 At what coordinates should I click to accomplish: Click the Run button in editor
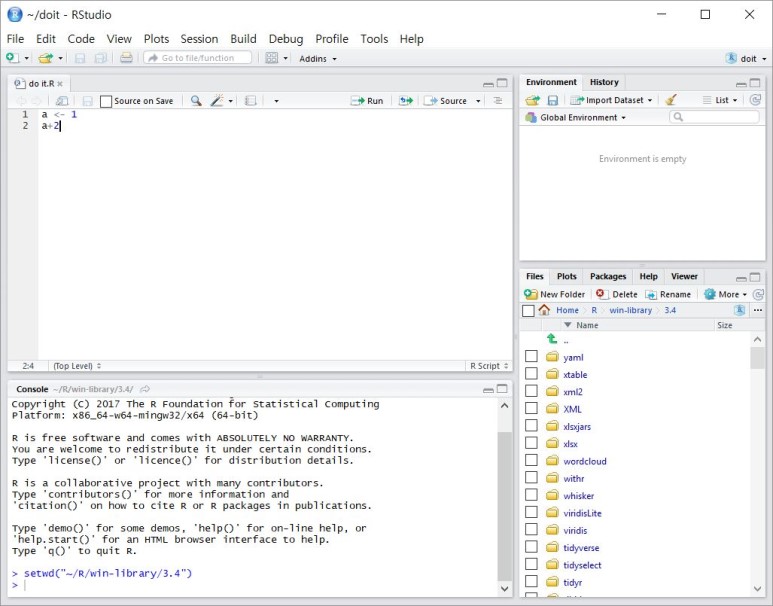(x=367, y=101)
